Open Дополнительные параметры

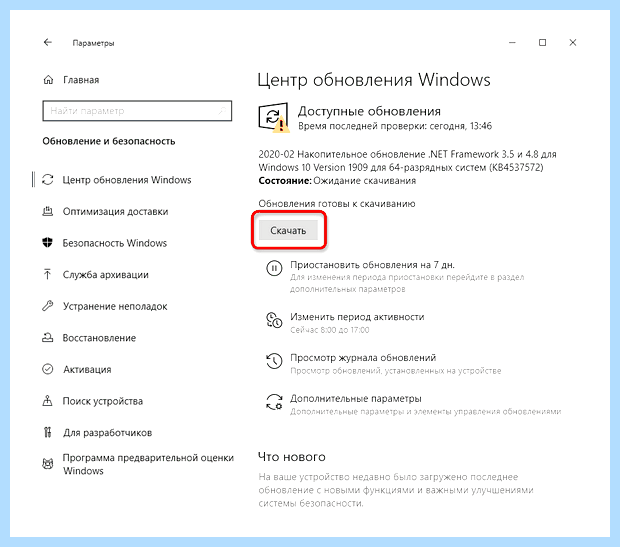click(x=356, y=398)
